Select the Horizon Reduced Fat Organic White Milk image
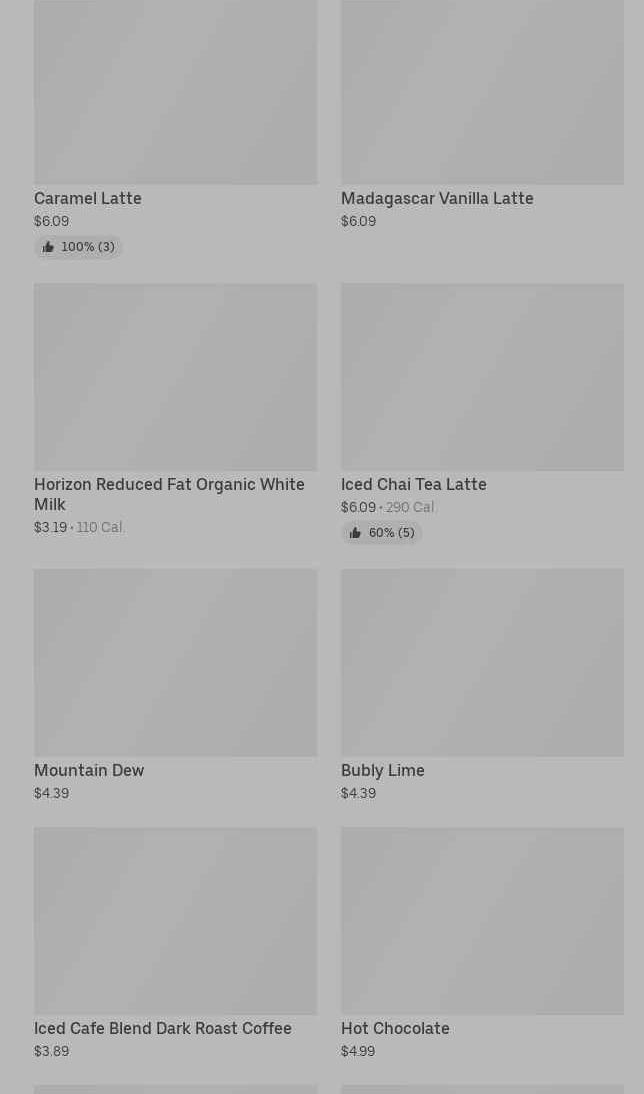644x1094 pixels. [x=175, y=377]
